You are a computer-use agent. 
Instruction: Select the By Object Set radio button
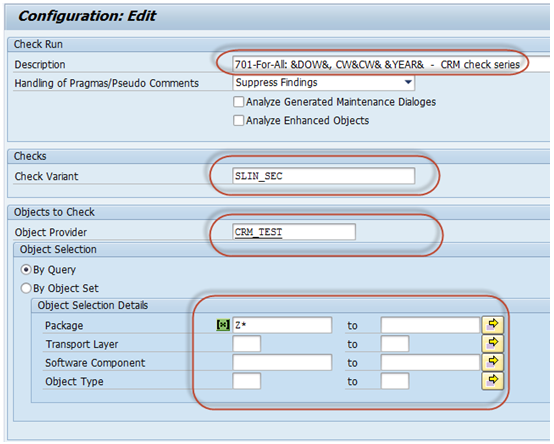[26, 288]
